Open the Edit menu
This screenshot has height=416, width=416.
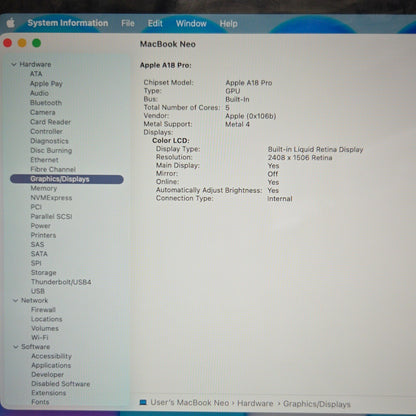pyautogui.click(x=155, y=23)
